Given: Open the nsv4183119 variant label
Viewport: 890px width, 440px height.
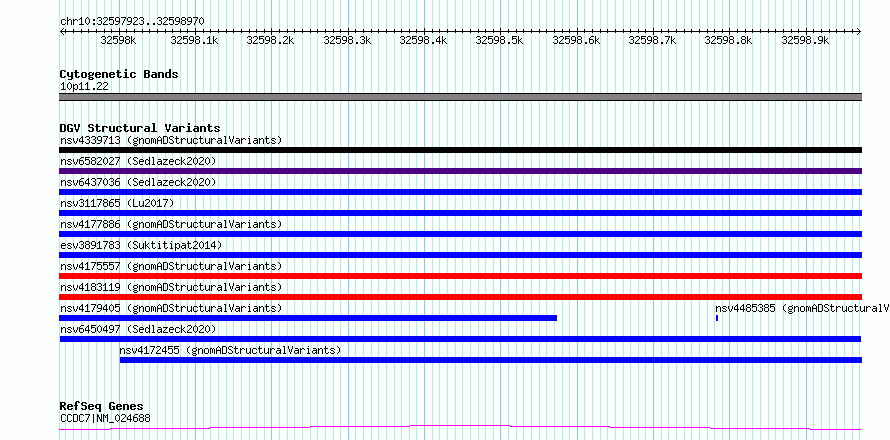Looking at the screenshot, I should coord(171,287).
